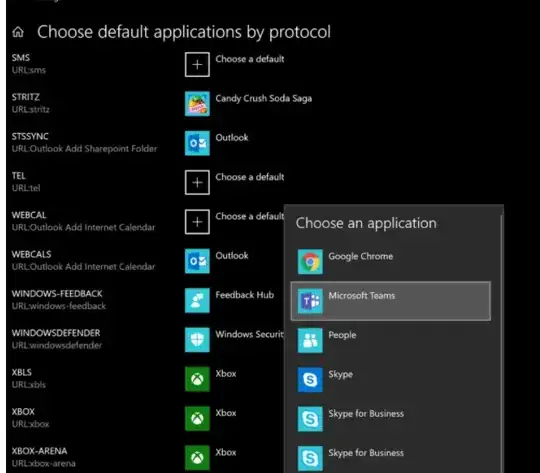Click the plus icon for SMS protocol
This screenshot has height=473, width=540.
click(197, 64)
